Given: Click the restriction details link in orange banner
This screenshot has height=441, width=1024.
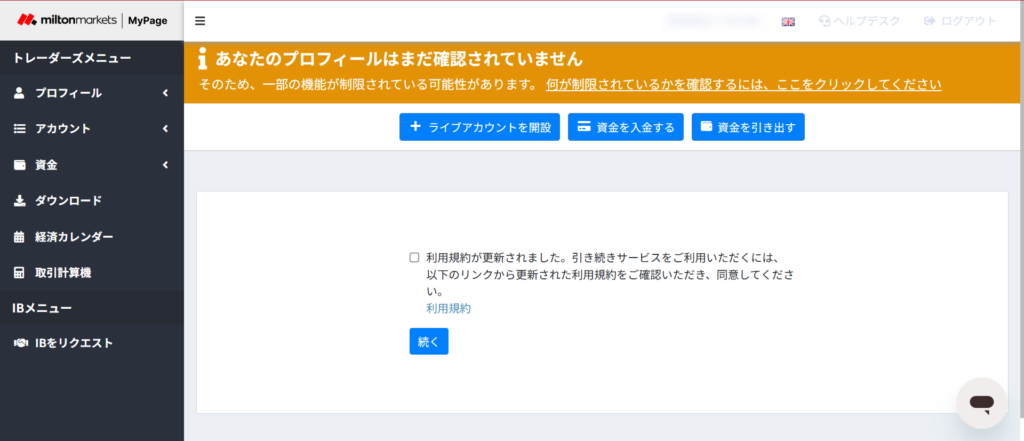Looking at the screenshot, I should 743,85.
